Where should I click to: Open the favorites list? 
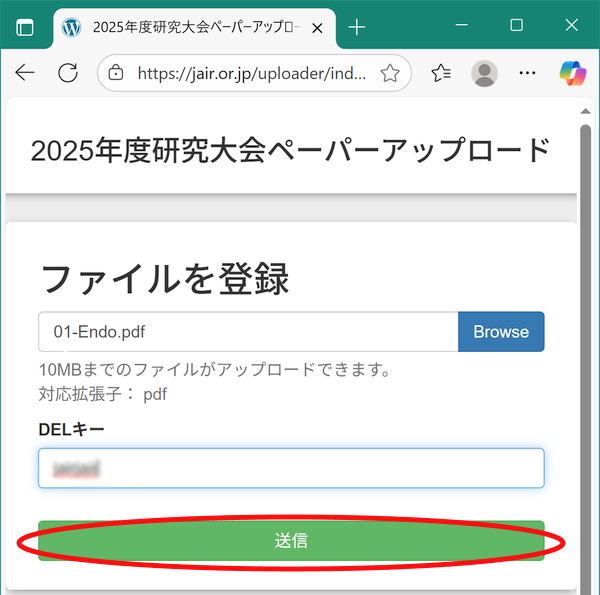pos(441,73)
